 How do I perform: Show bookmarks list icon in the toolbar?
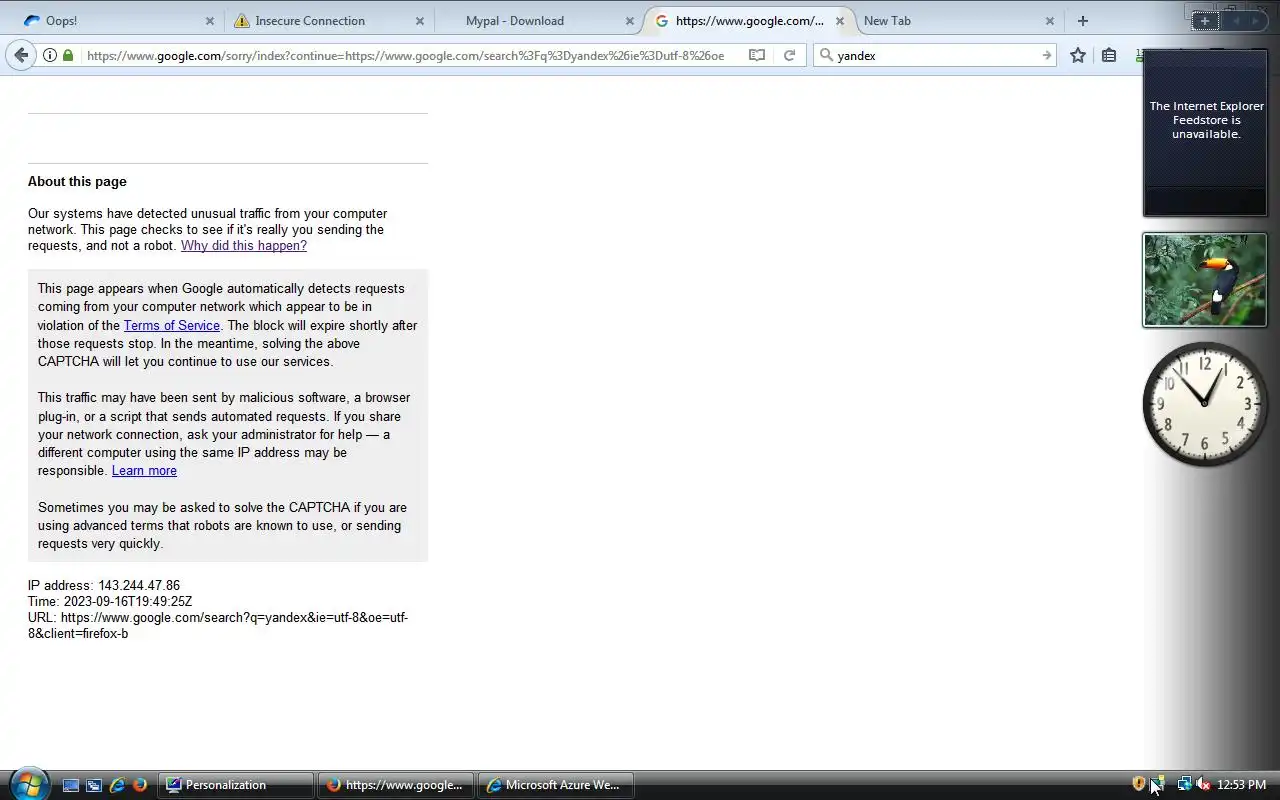pos(1109,56)
